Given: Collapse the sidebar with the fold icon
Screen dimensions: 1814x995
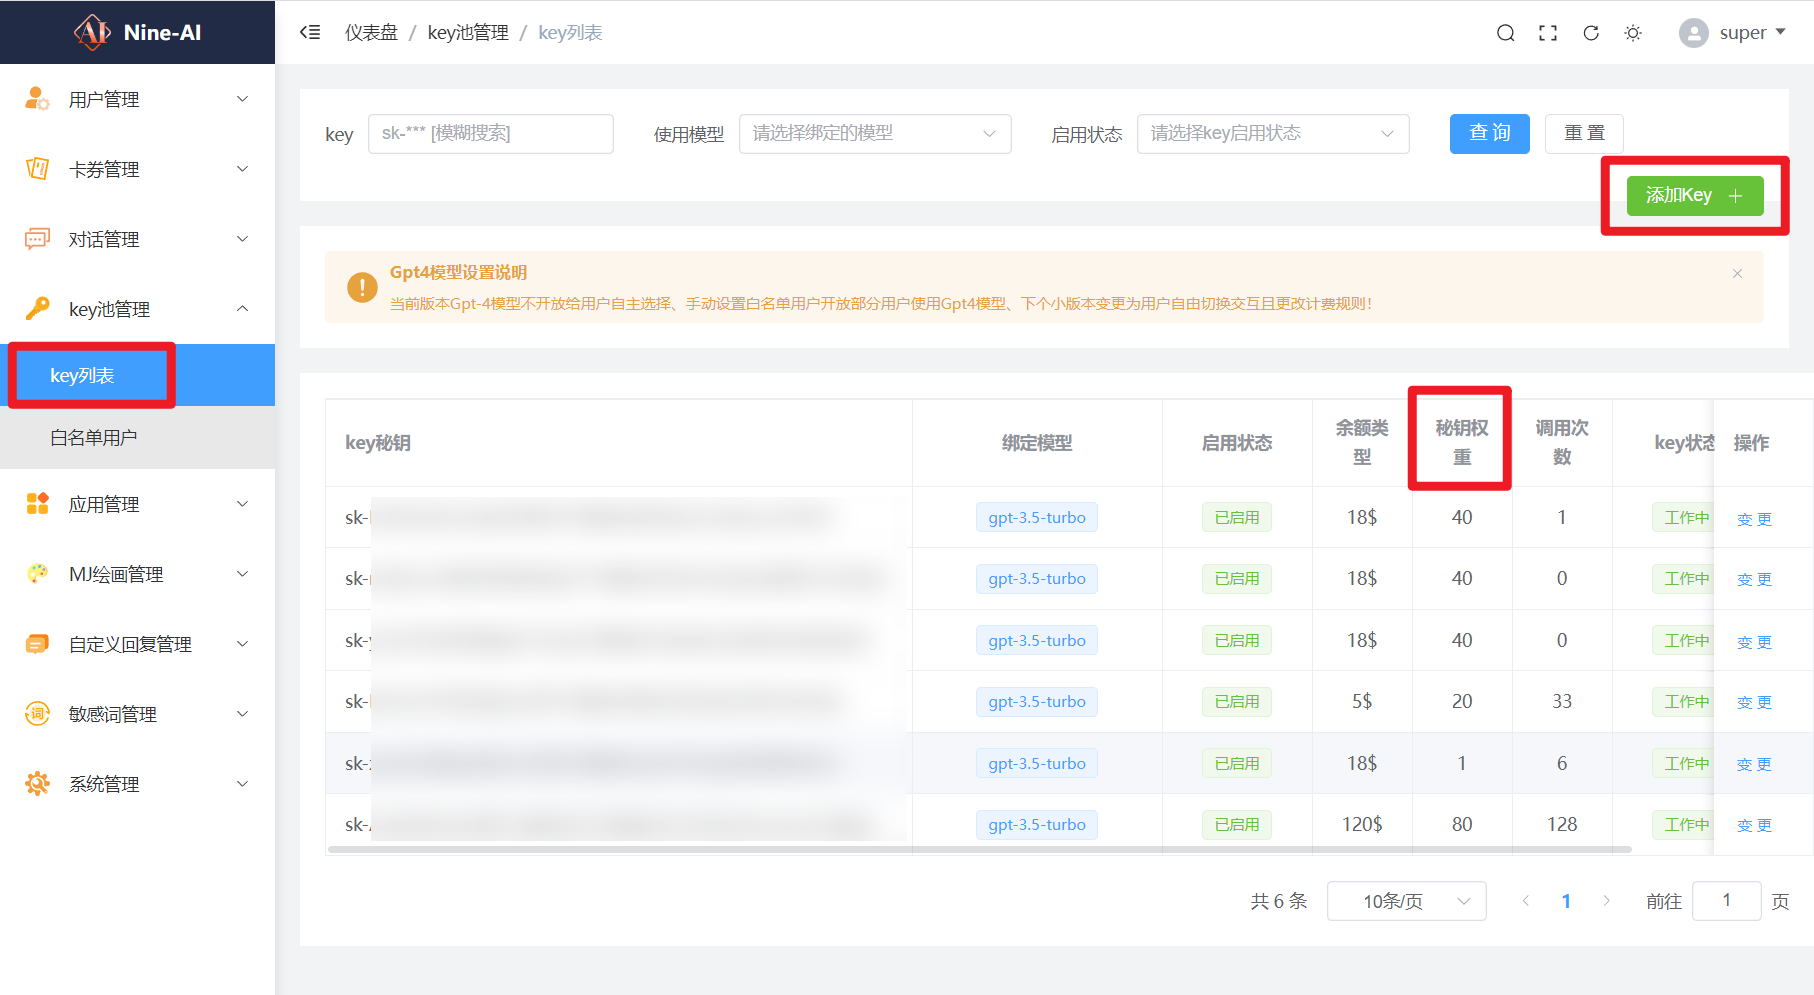Looking at the screenshot, I should coord(310,32).
